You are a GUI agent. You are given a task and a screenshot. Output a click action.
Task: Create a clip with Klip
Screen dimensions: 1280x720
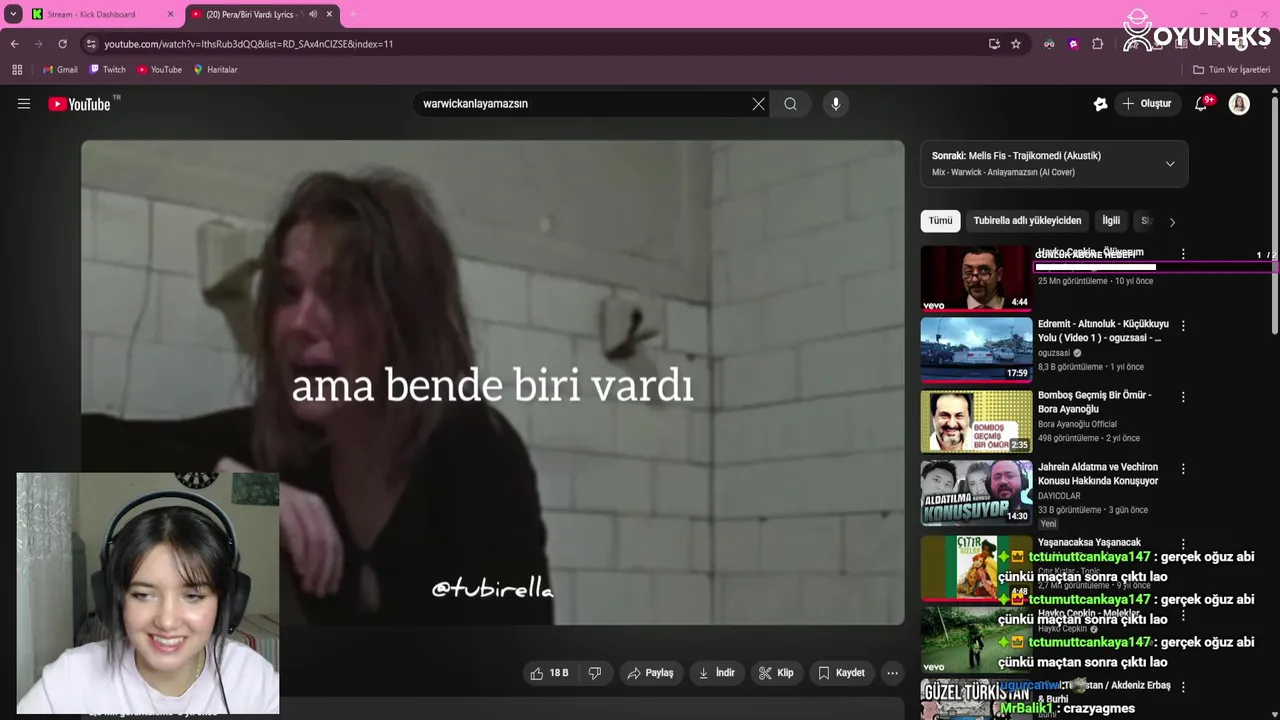(776, 673)
